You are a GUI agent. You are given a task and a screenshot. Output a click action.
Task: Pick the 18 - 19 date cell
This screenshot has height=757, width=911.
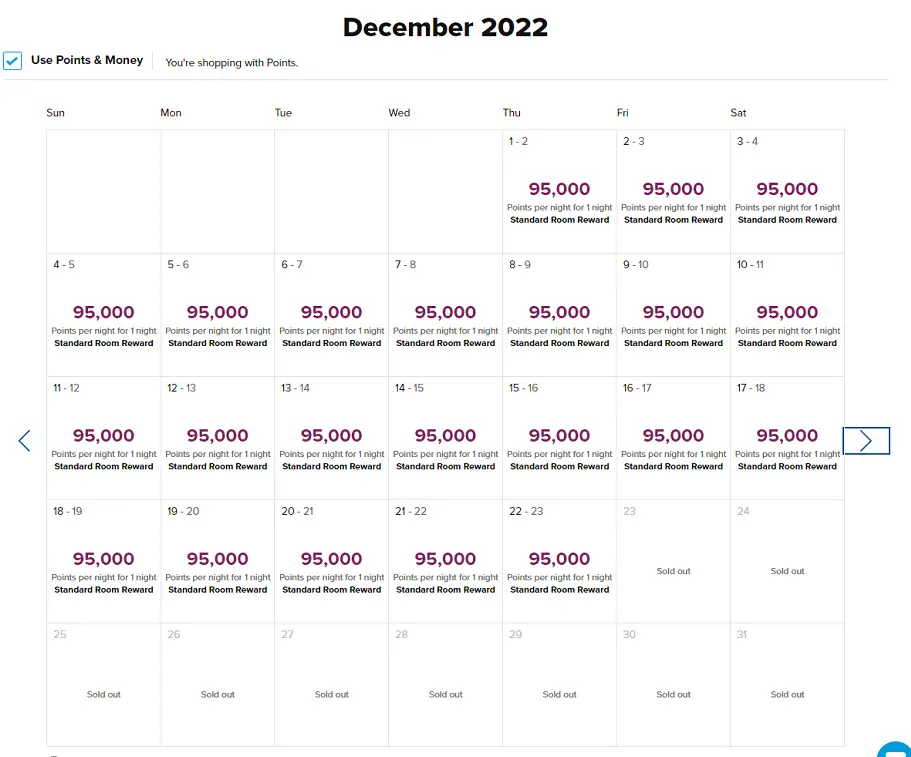[103, 561]
